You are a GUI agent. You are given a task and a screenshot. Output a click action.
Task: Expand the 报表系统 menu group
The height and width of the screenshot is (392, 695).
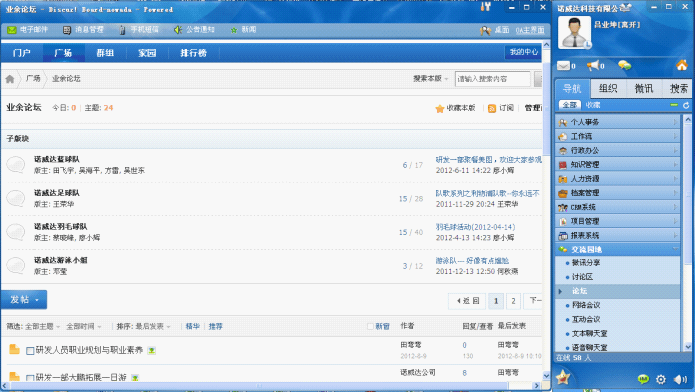(617, 235)
